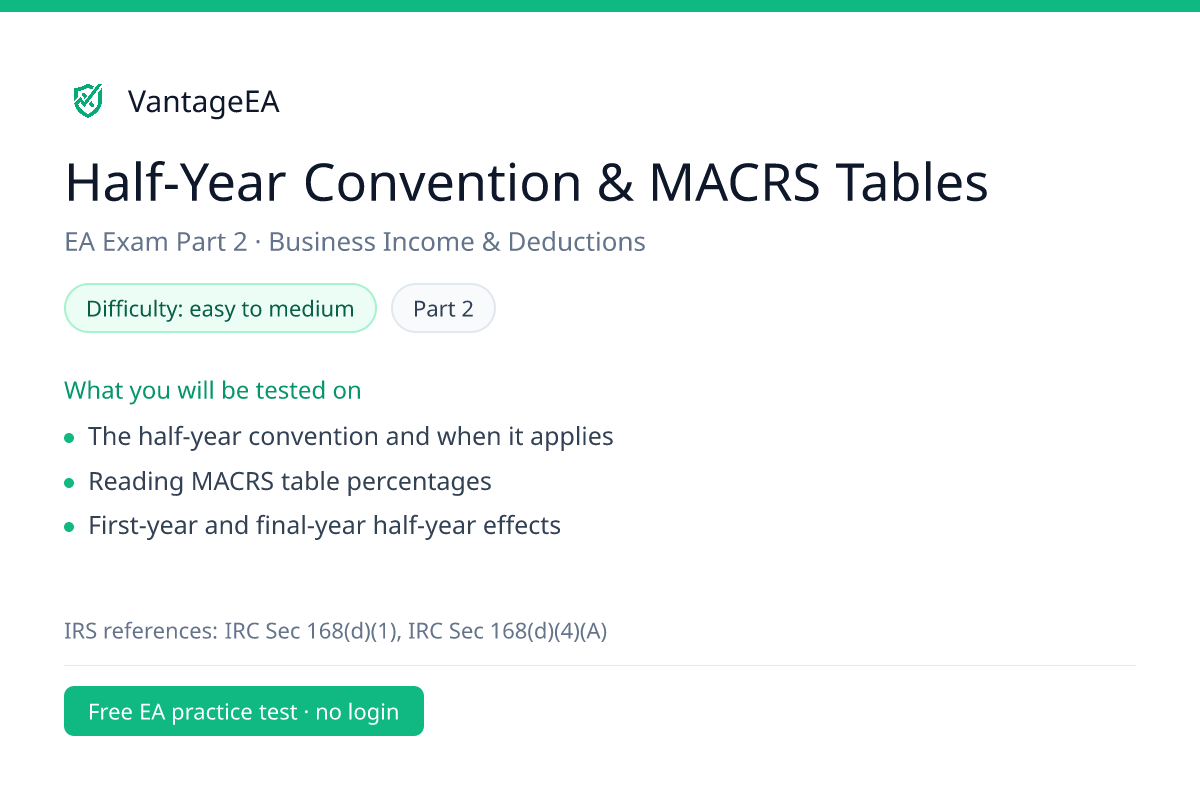This screenshot has height=800, width=1200.
Task: Click the VantageEA shield logo icon
Action: tap(88, 101)
